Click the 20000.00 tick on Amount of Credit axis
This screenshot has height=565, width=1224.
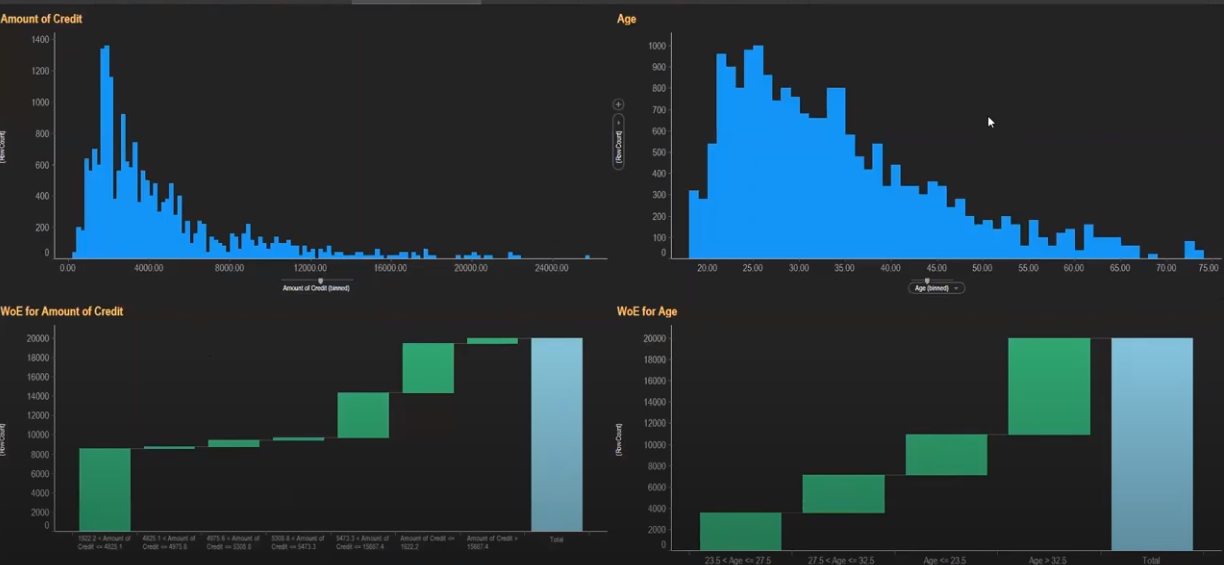tap(470, 268)
